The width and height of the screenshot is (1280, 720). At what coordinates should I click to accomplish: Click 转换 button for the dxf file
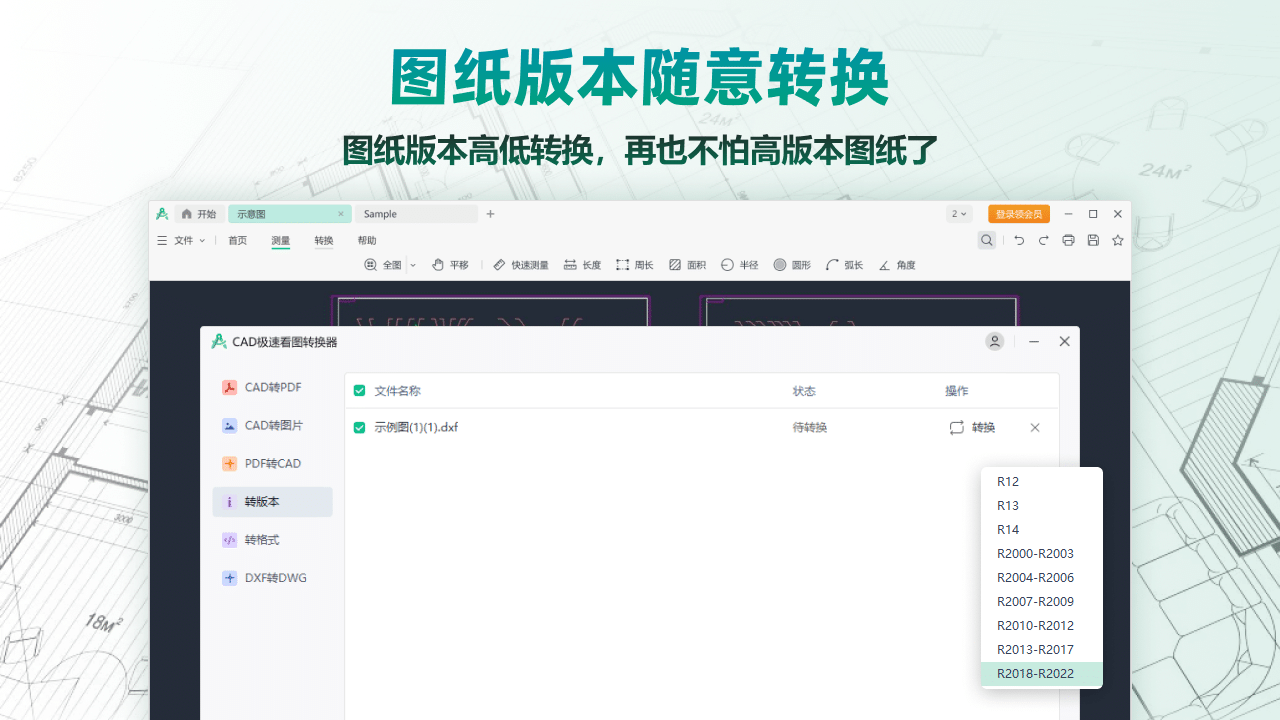click(972, 428)
